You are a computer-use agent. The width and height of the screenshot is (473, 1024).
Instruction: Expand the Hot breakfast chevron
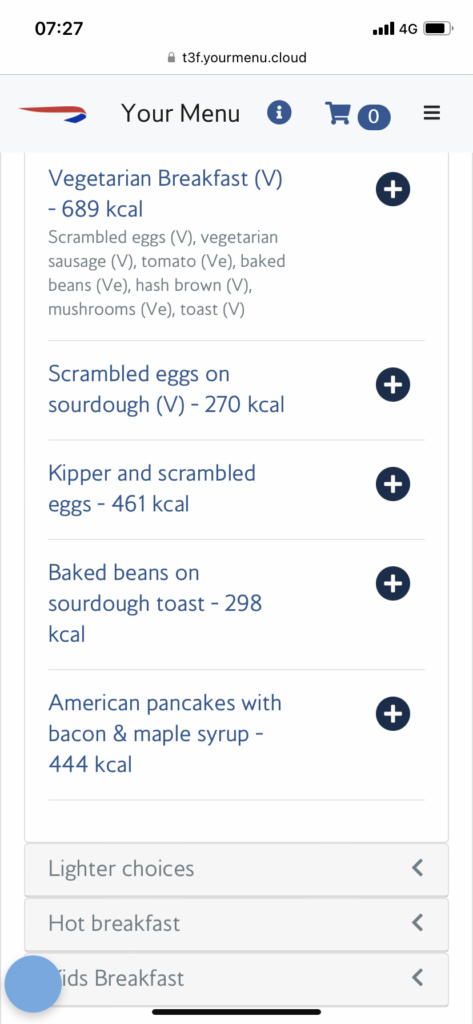click(x=418, y=923)
